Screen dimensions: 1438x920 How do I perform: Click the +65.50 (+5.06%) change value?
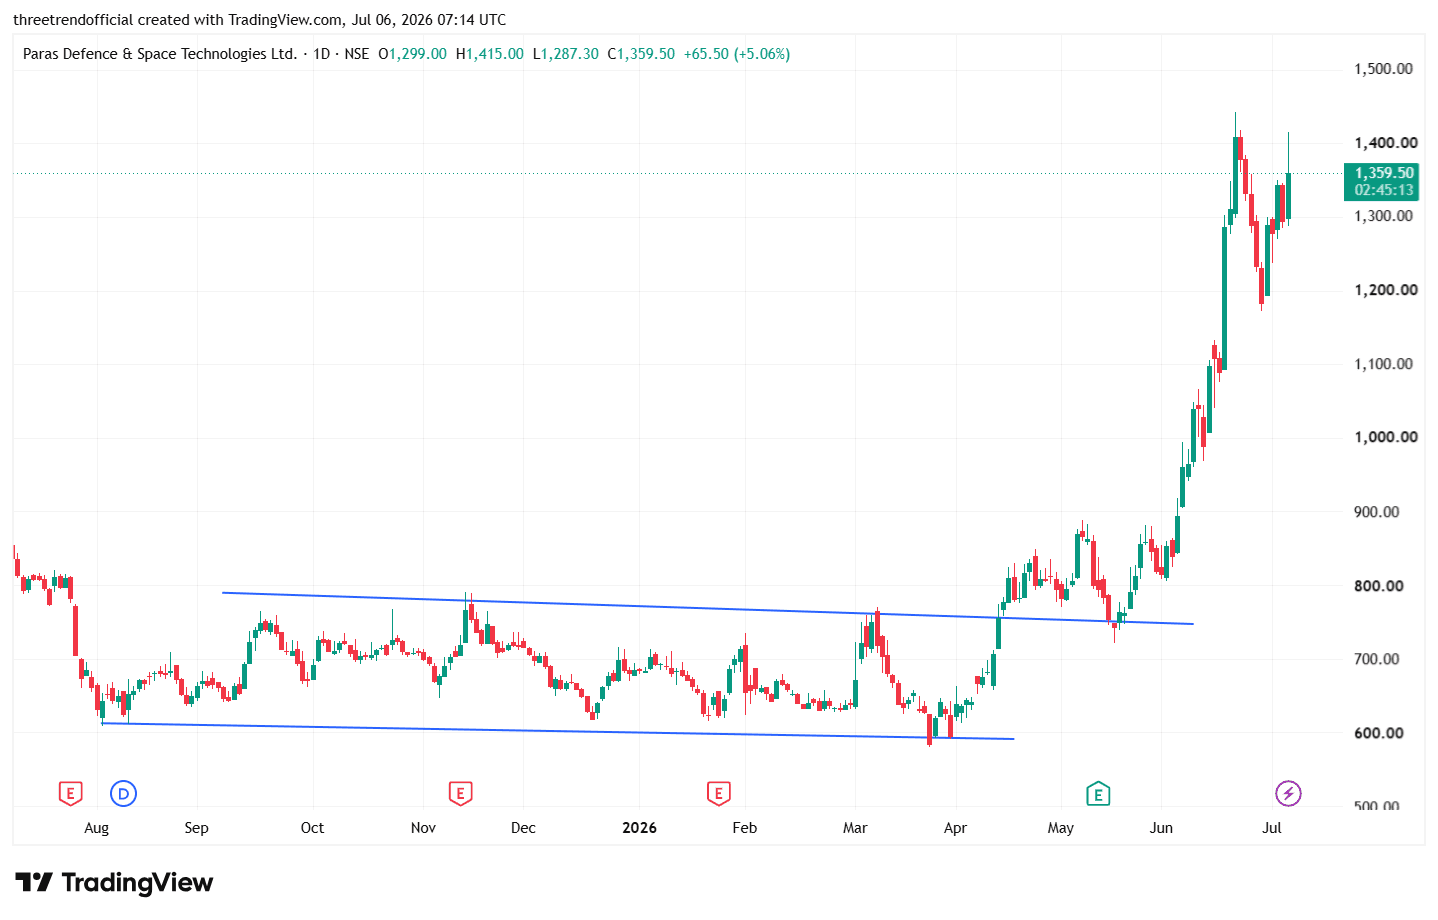[x=737, y=54]
